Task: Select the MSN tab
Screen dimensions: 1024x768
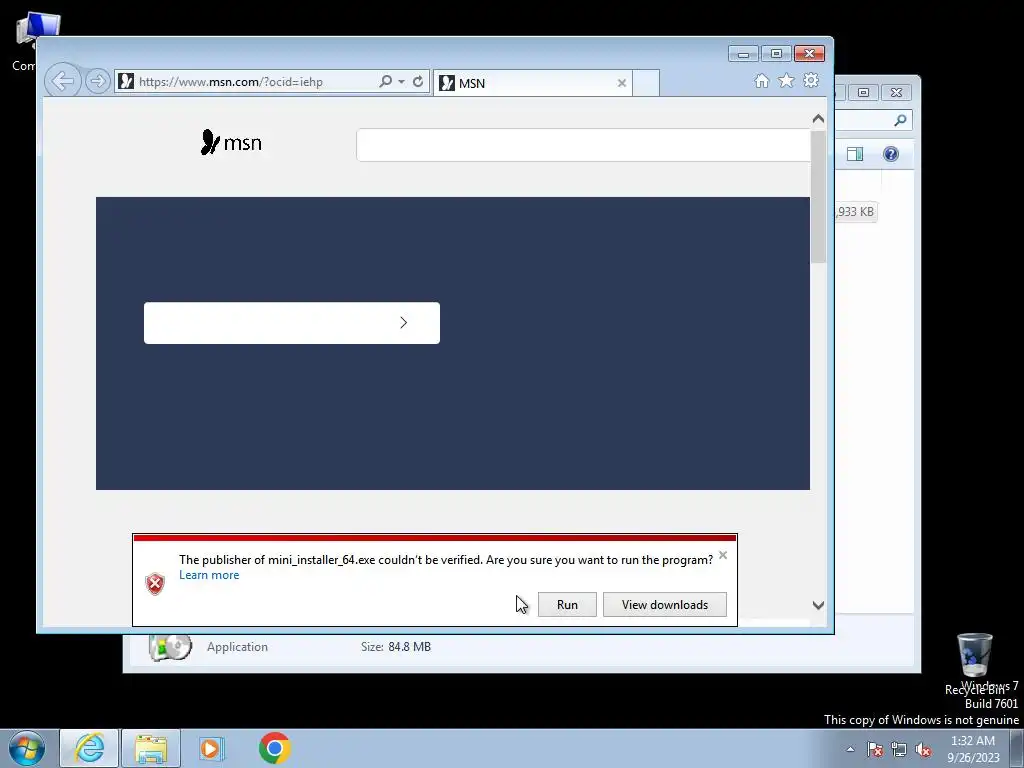Action: 532,83
